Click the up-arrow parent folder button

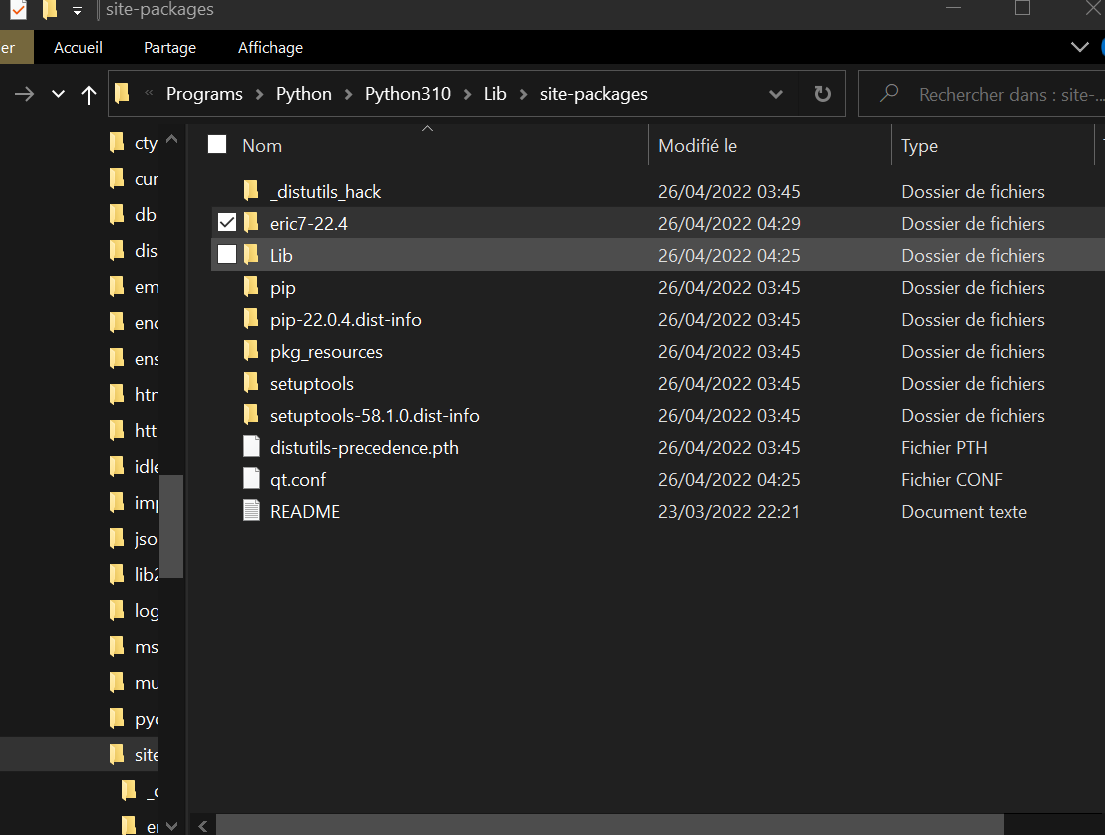89,94
